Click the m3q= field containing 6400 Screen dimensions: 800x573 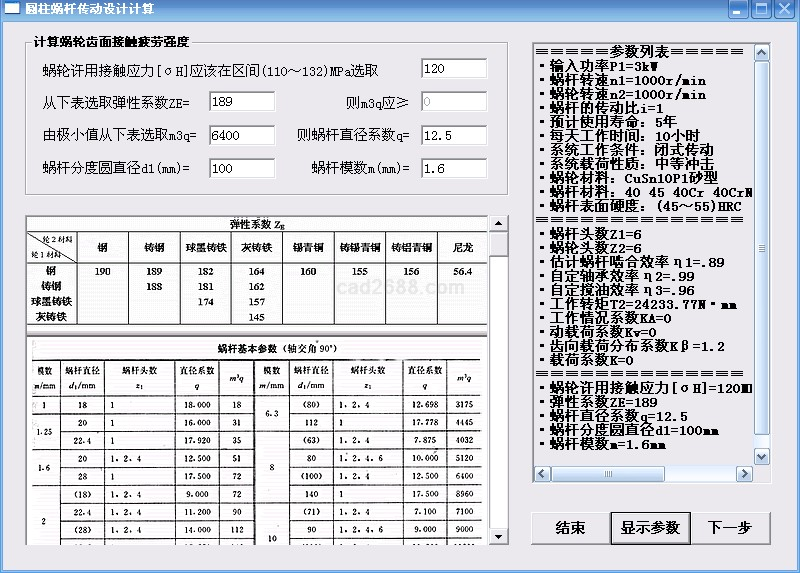click(x=241, y=135)
